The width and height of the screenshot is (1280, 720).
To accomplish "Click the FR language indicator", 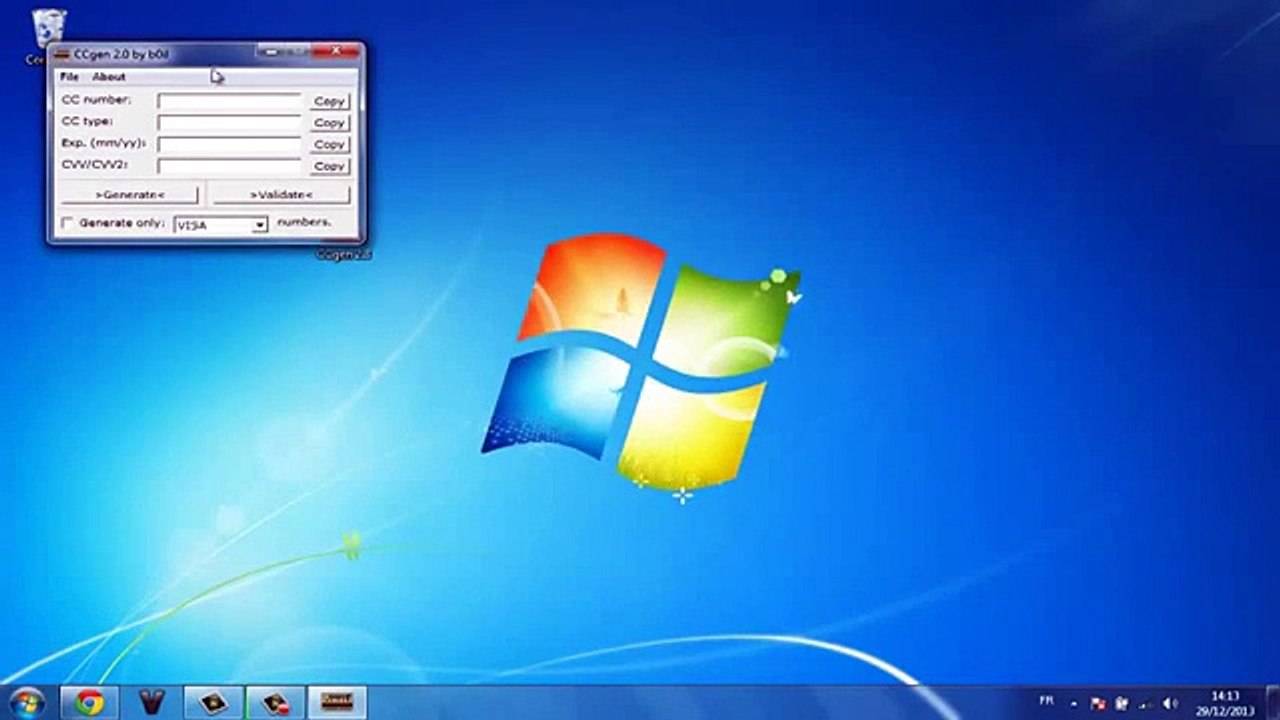I will coord(1046,702).
